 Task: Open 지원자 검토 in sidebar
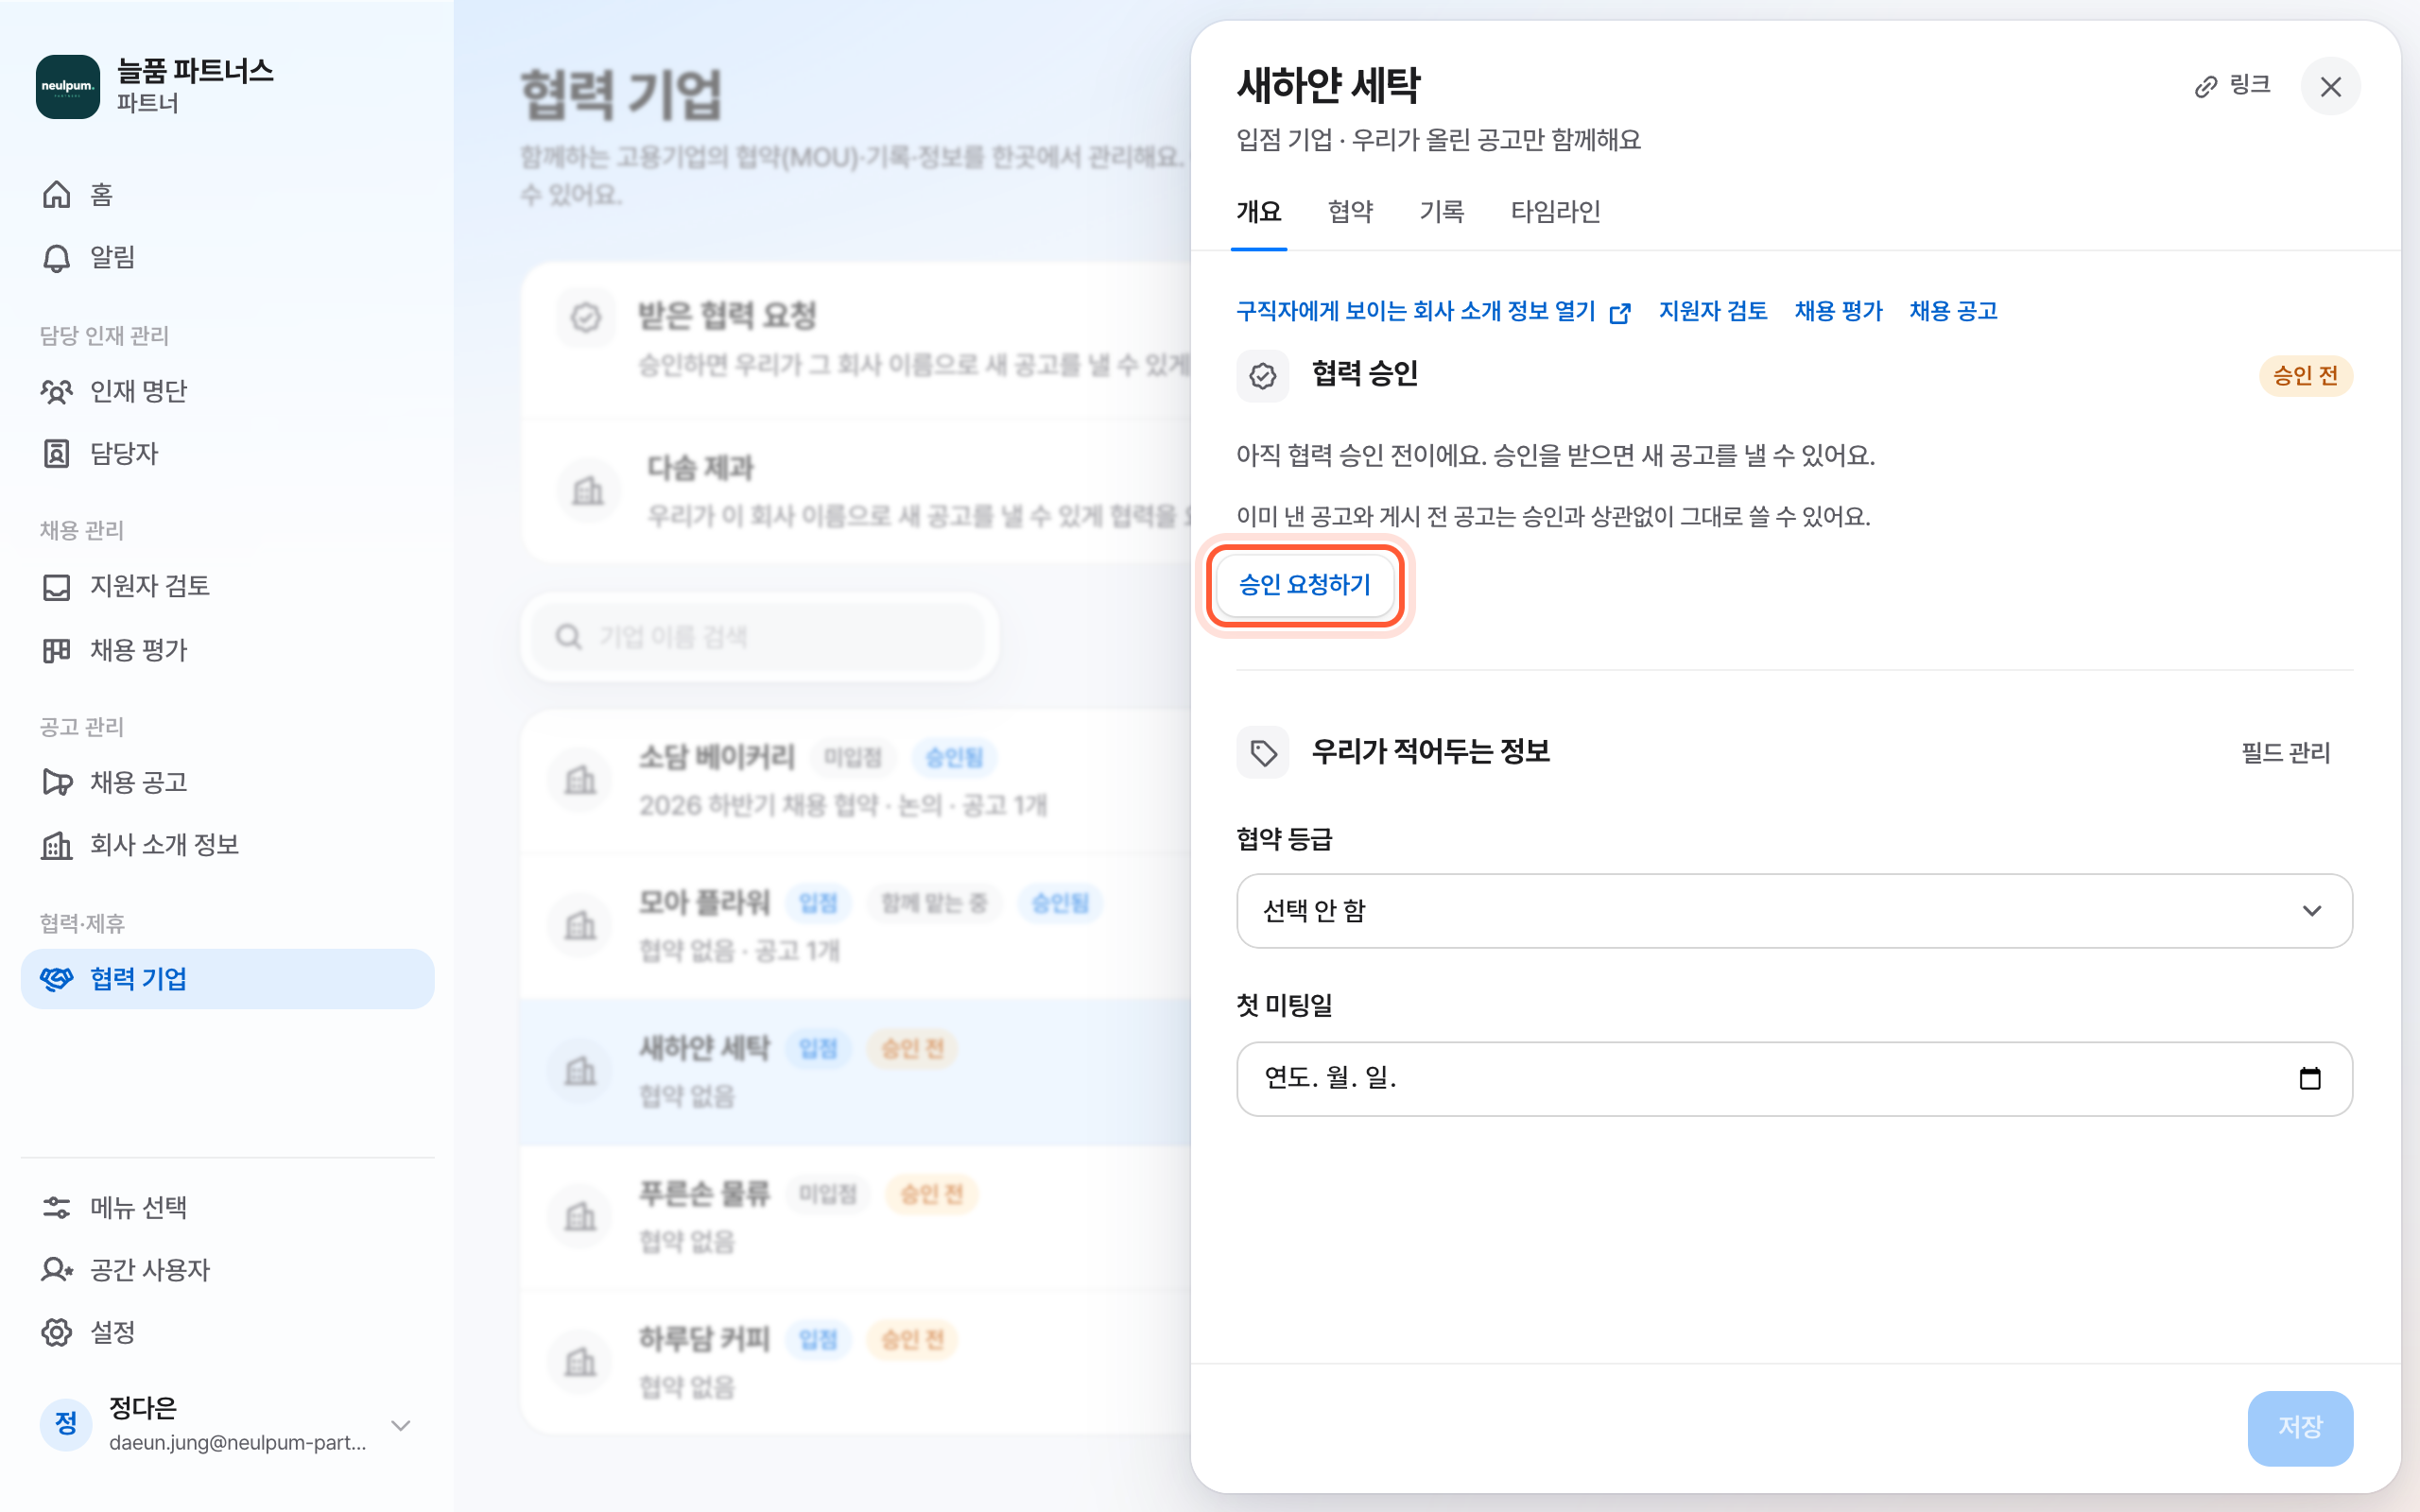227,586
